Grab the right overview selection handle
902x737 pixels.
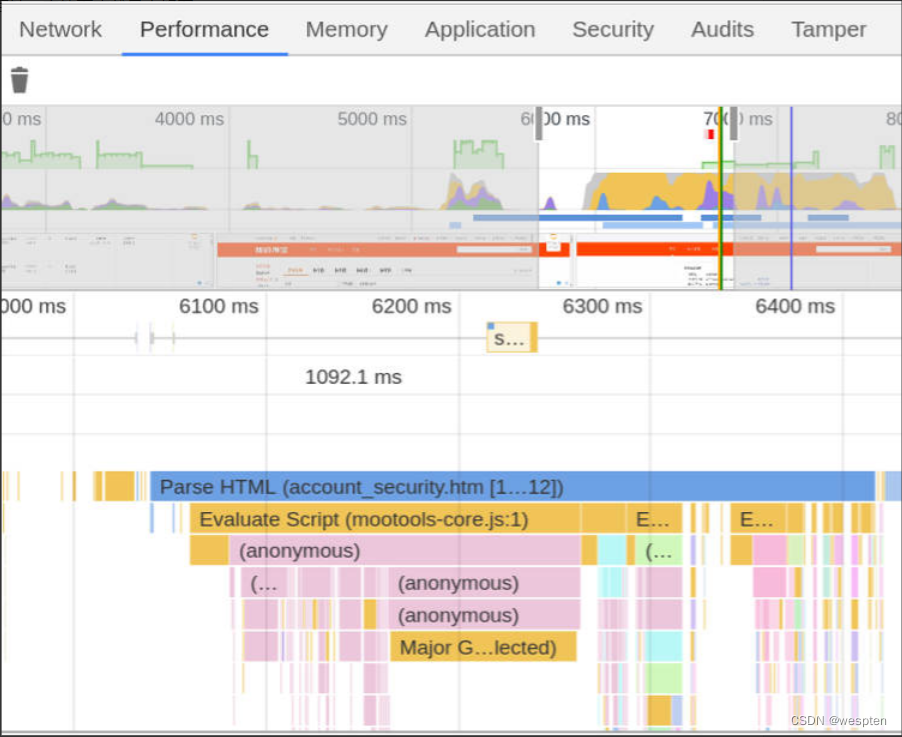pos(733,124)
